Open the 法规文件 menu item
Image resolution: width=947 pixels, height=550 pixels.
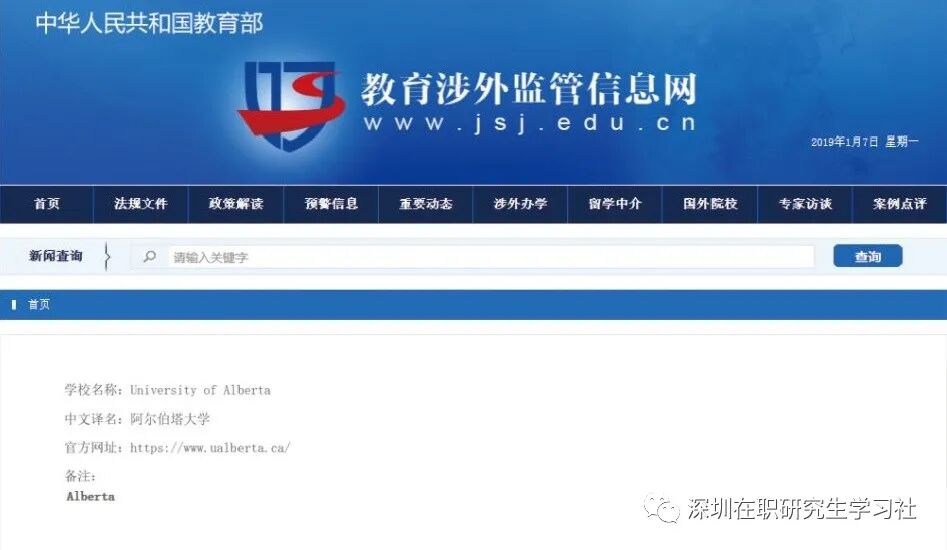pos(141,204)
